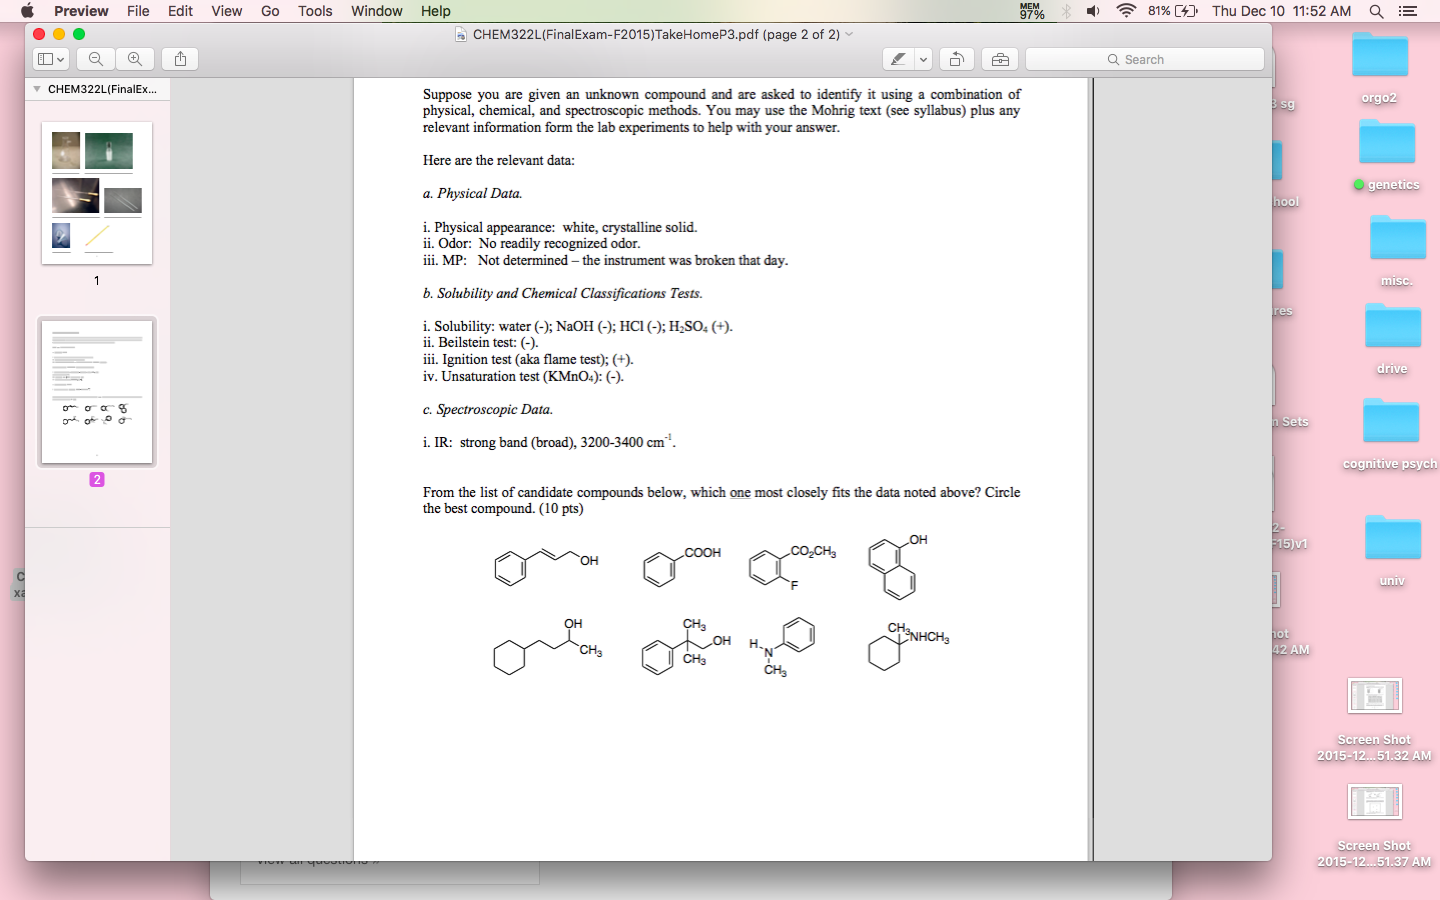Open the Help menu

click(x=435, y=11)
